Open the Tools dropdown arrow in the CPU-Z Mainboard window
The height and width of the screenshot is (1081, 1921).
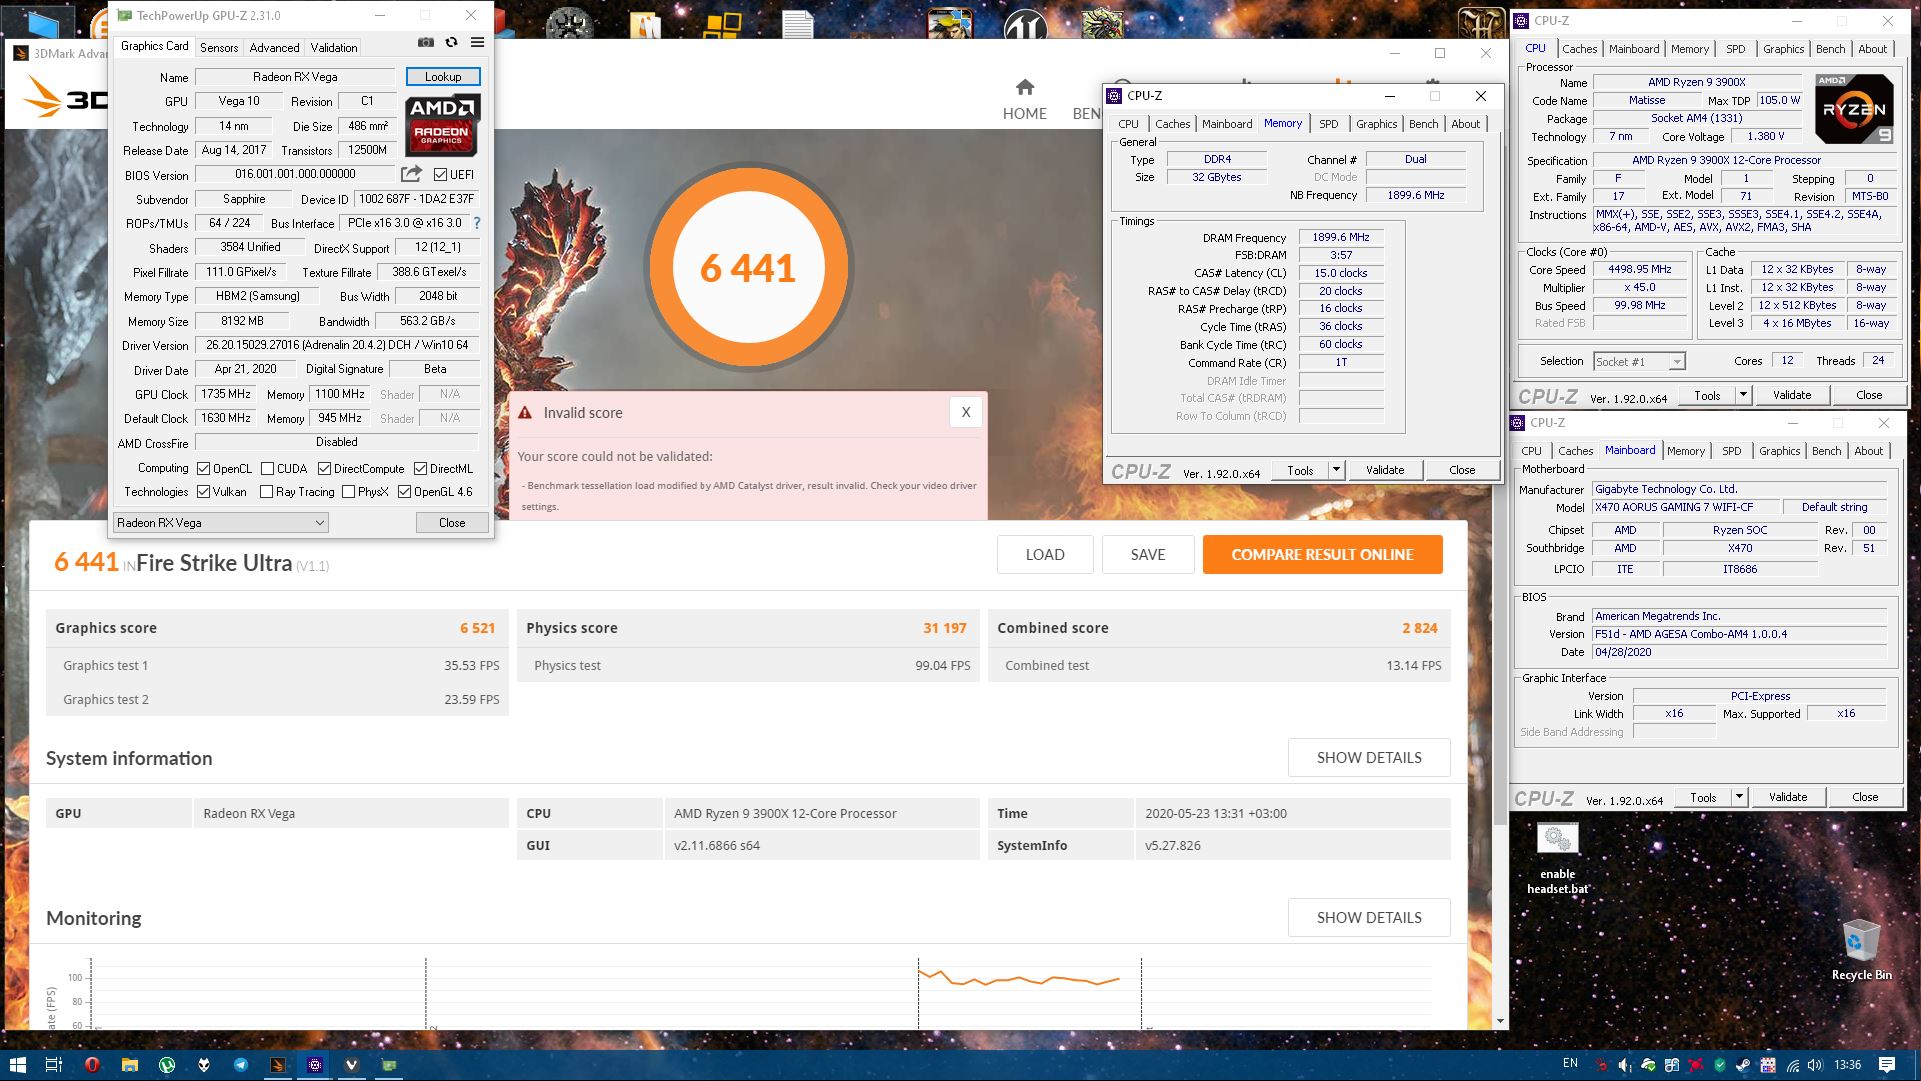(1739, 797)
